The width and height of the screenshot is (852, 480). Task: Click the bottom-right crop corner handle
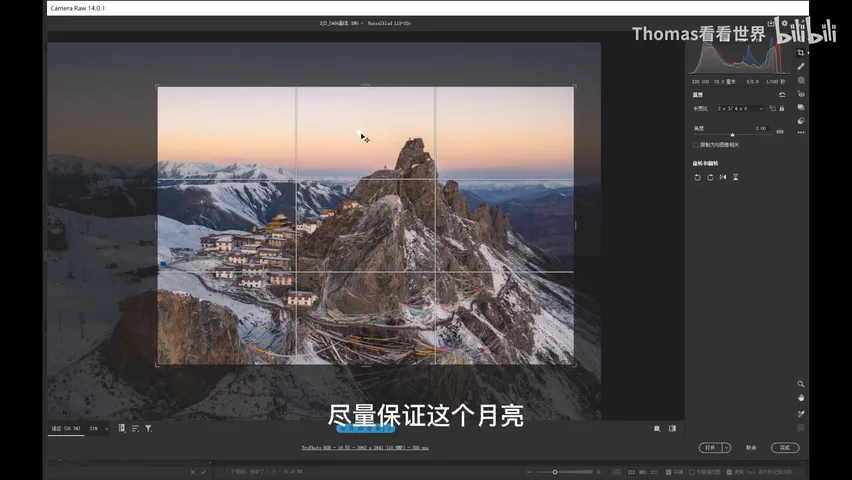point(574,365)
